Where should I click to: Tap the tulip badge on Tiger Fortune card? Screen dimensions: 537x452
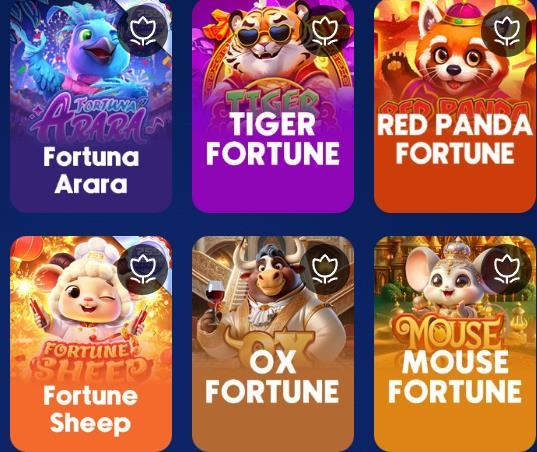click(325, 31)
